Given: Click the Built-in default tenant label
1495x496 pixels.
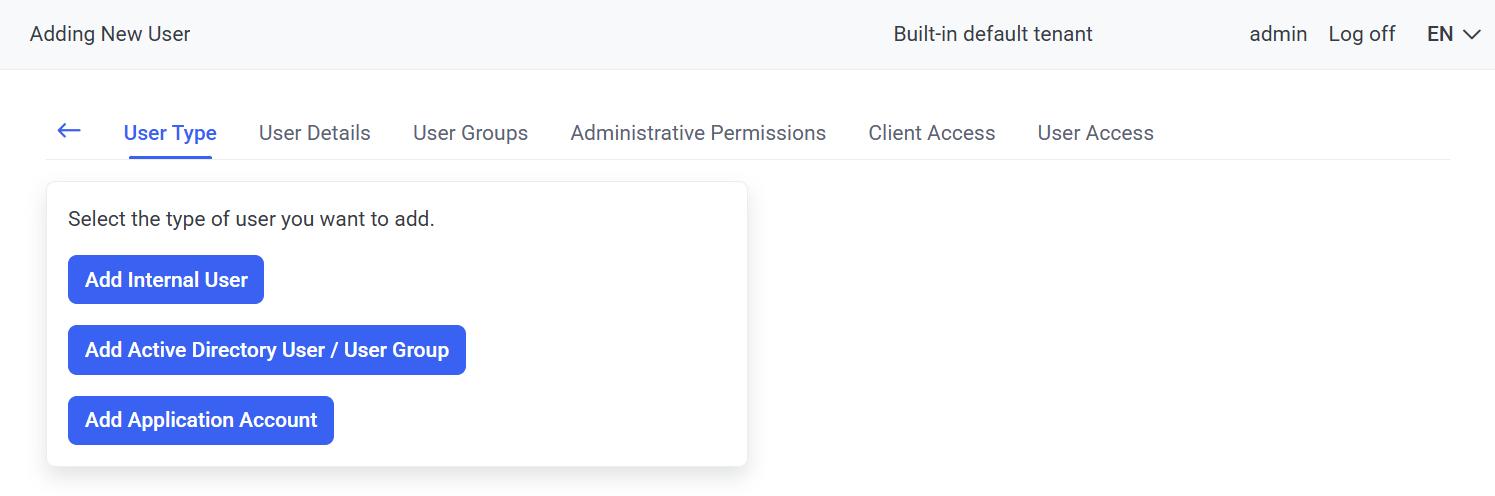Looking at the screenshot, I should tap(992, 34).
